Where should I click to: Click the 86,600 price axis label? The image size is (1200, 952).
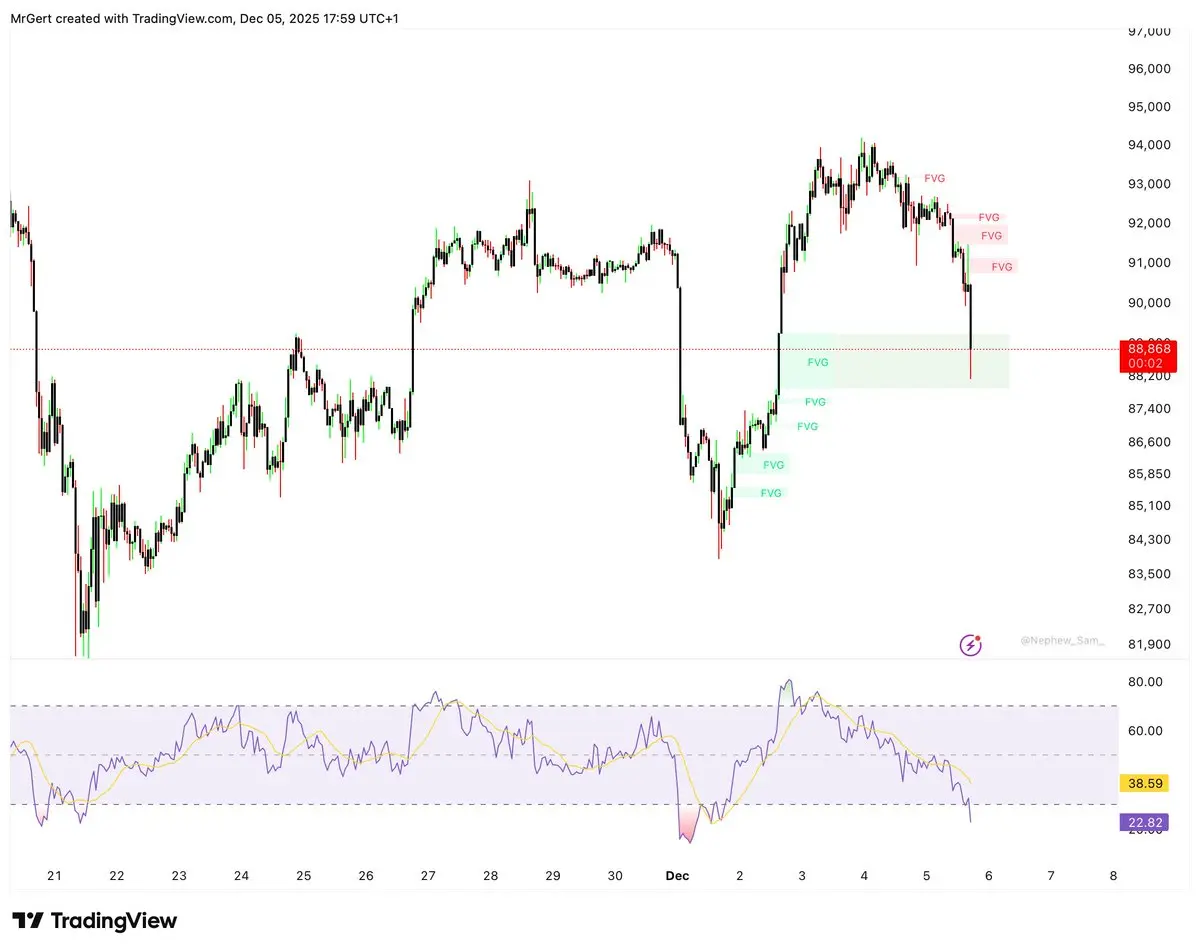(x=1149, y=442)
